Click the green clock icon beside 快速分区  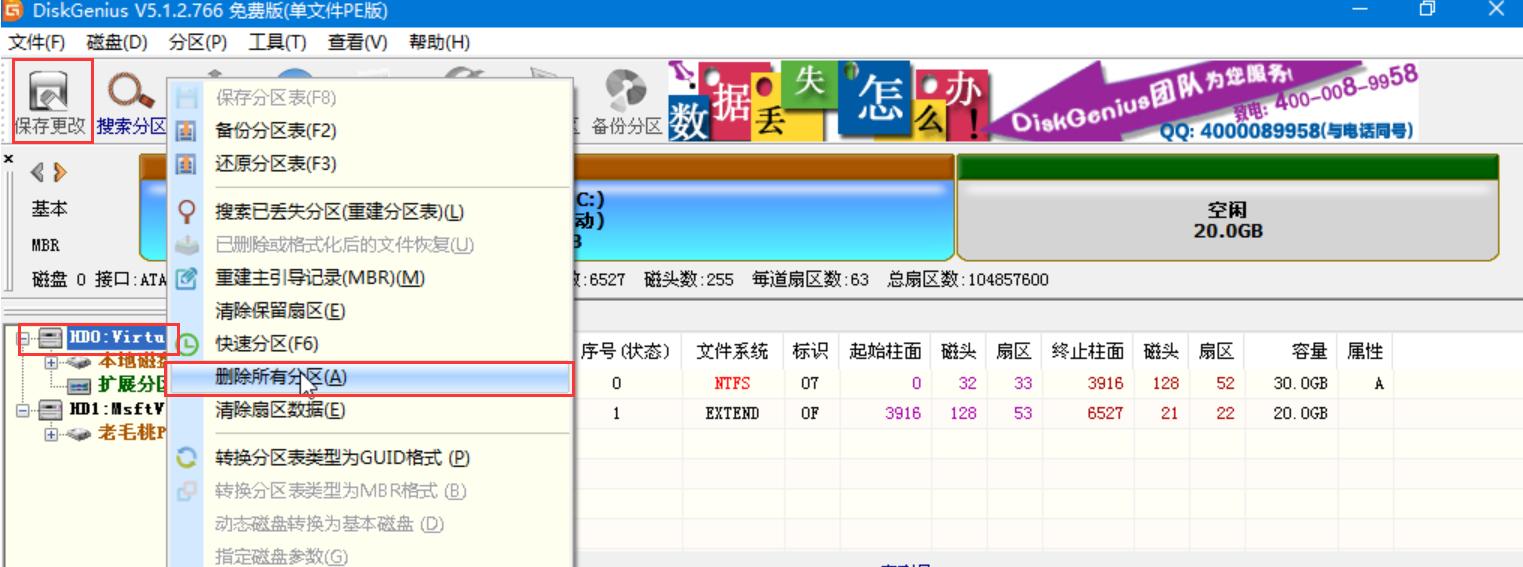click(188, 344)
